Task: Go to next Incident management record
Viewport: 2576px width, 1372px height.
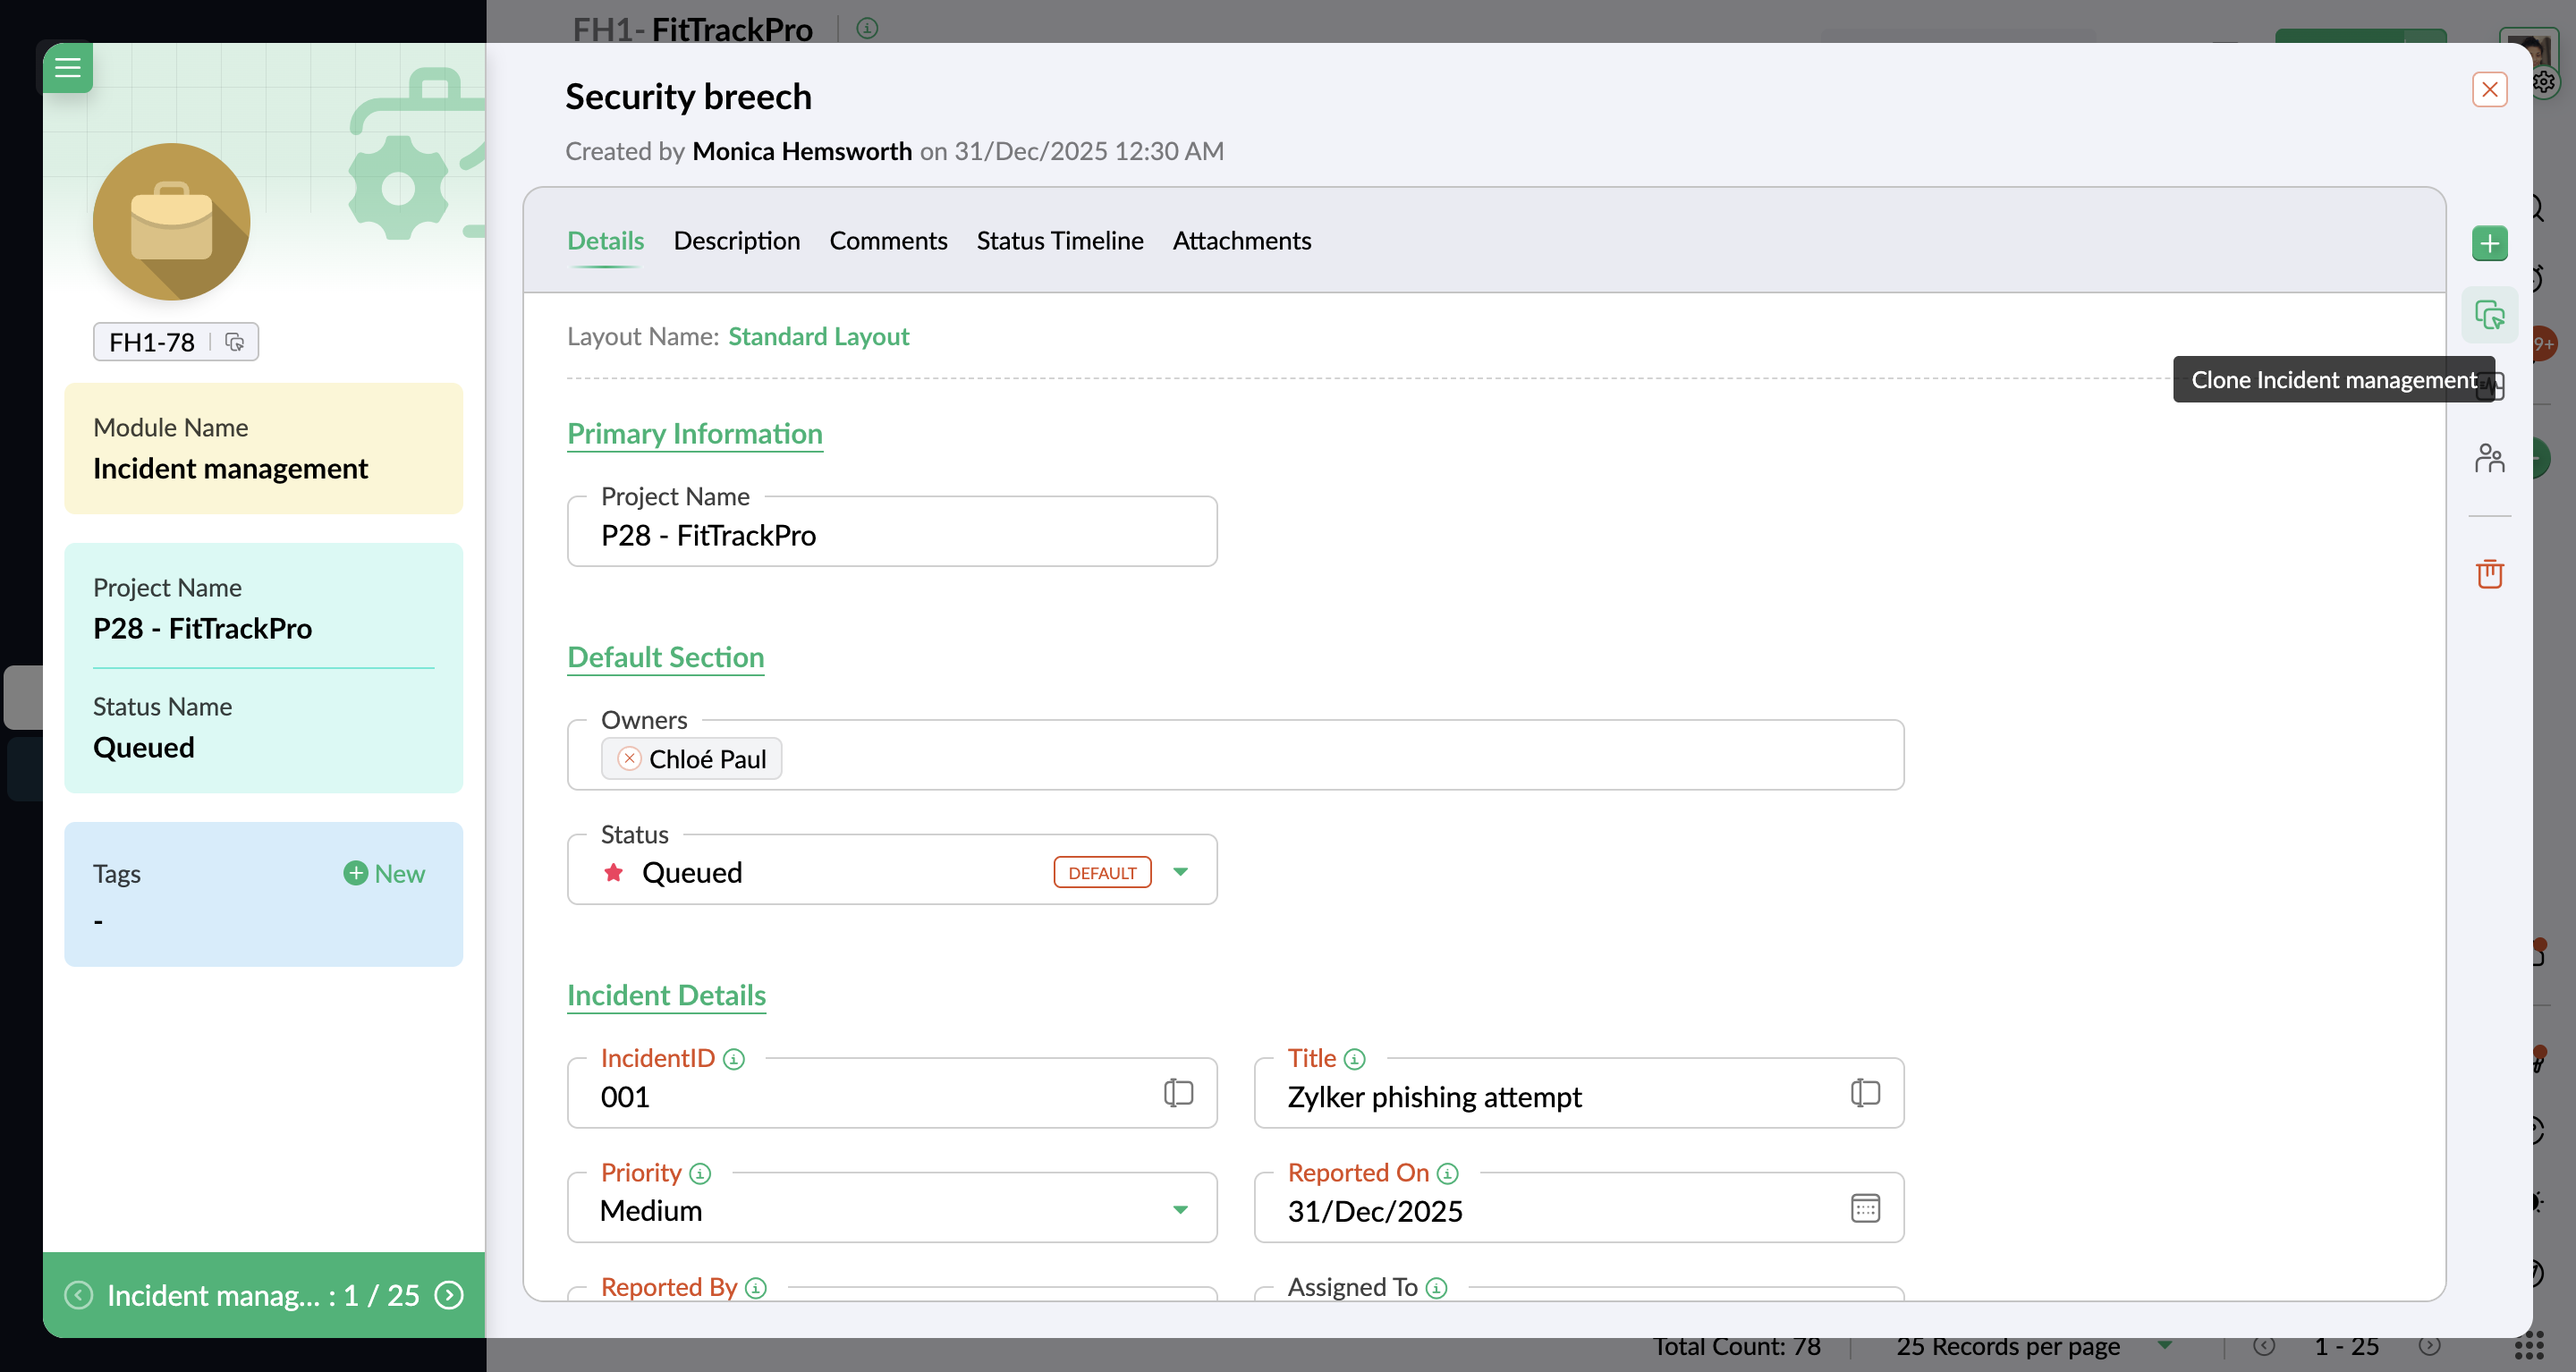Action: point(450,1295)
